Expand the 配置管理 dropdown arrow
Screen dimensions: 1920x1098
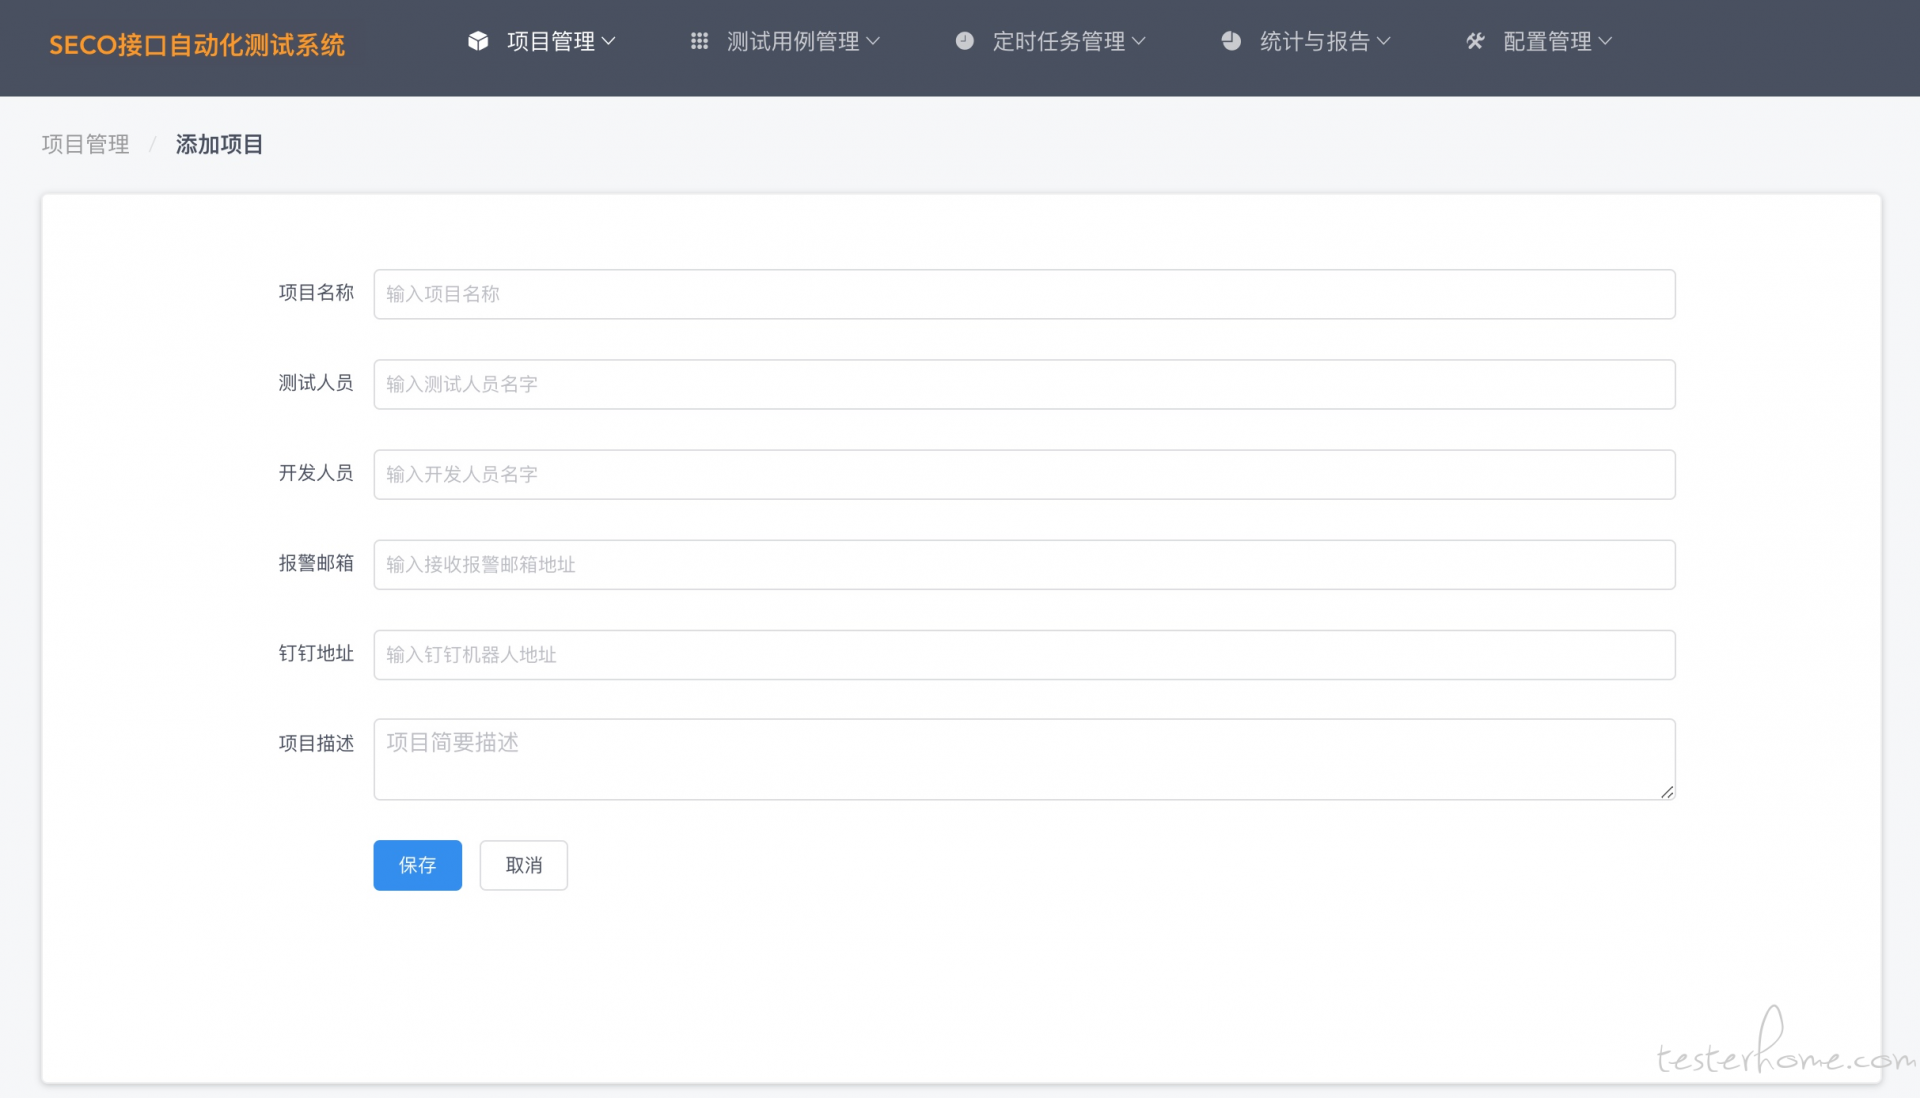click(1605, 41)
